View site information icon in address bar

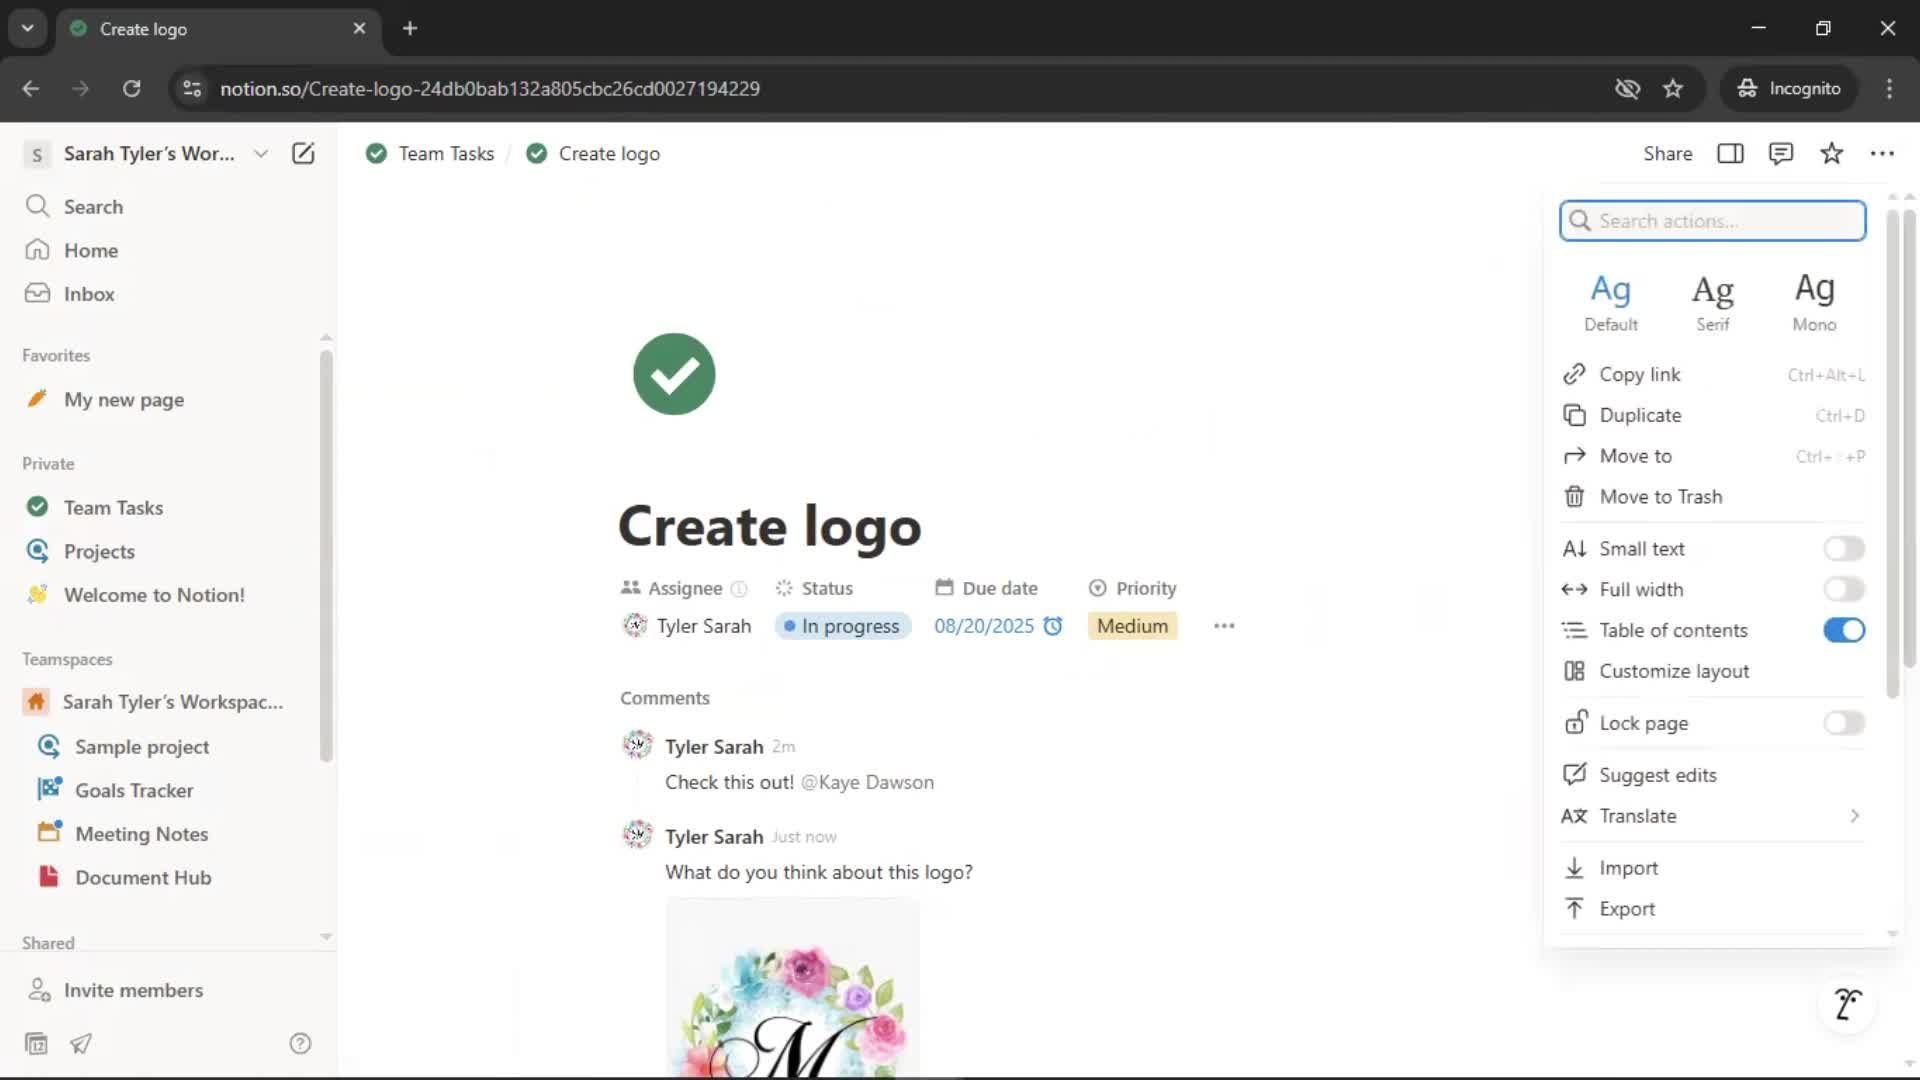(x=192, y=88)
